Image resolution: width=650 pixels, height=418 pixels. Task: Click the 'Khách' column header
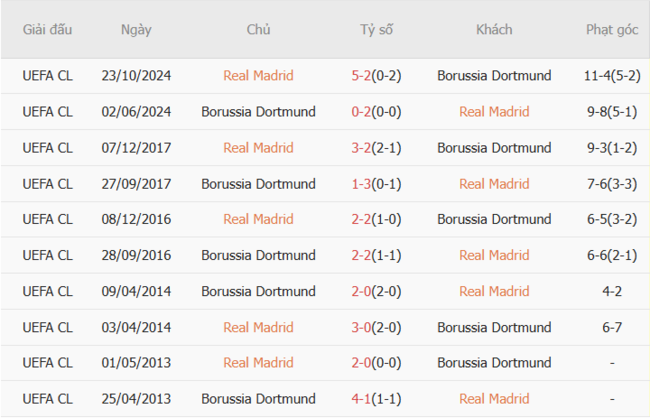494,30
